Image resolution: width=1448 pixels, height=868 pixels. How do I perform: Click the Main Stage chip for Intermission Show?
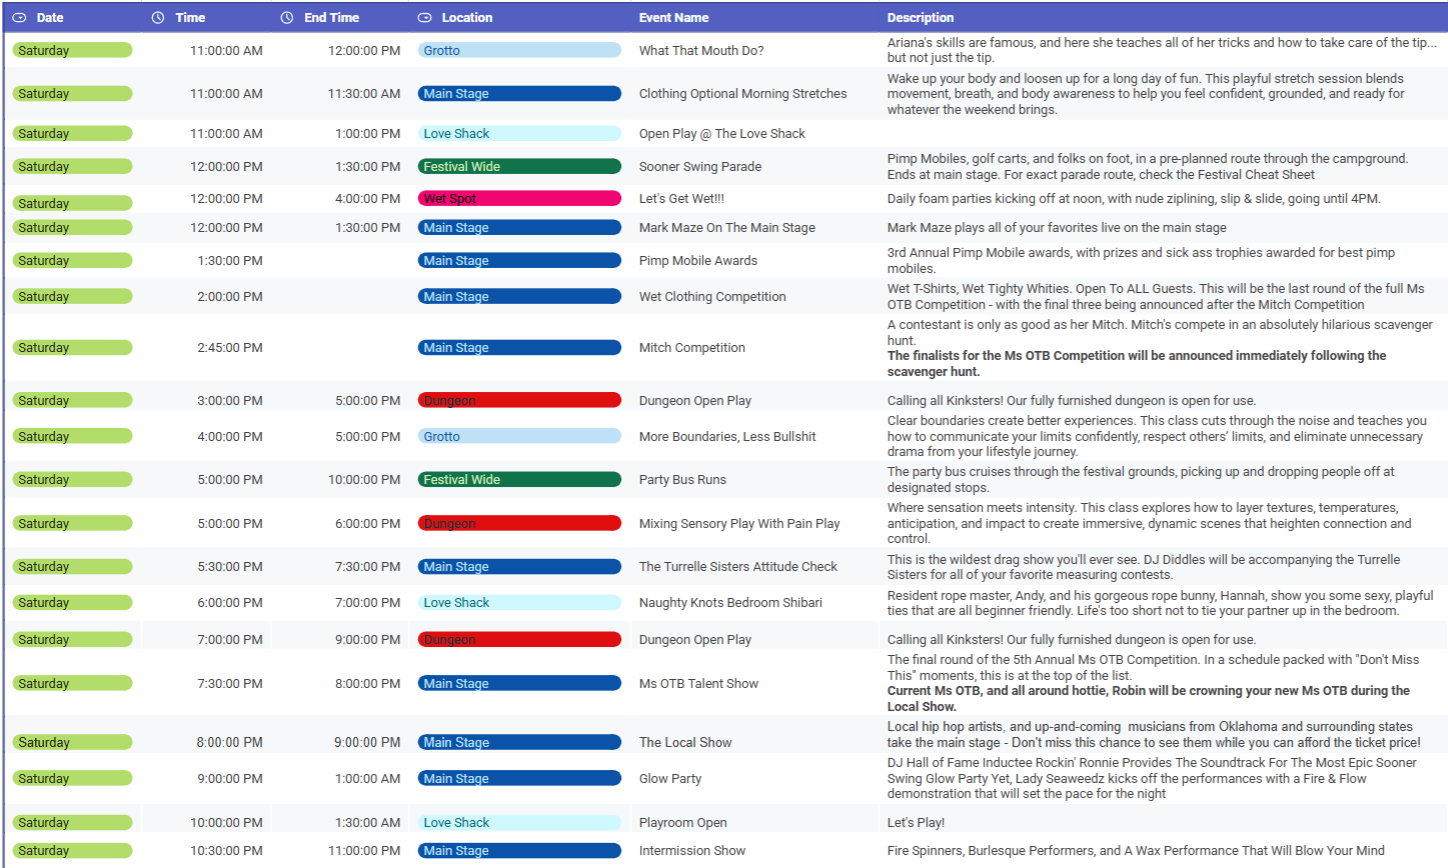[x=519, y=851]
